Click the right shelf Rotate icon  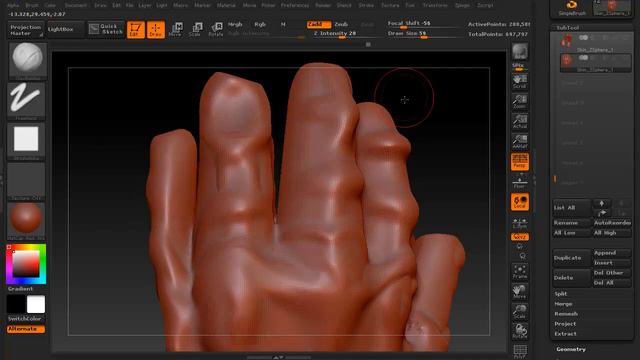point(520,331)
